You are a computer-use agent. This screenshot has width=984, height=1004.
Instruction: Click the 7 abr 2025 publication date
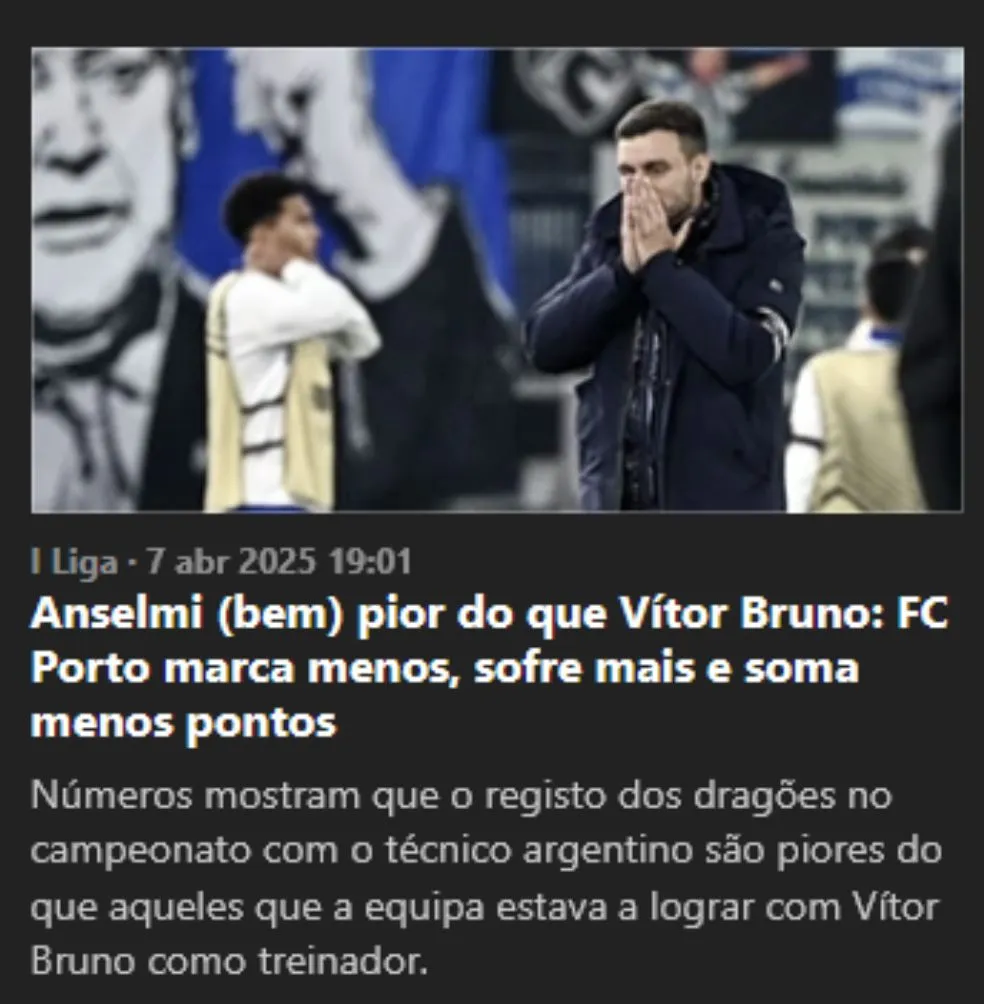[x=231, y=562]
